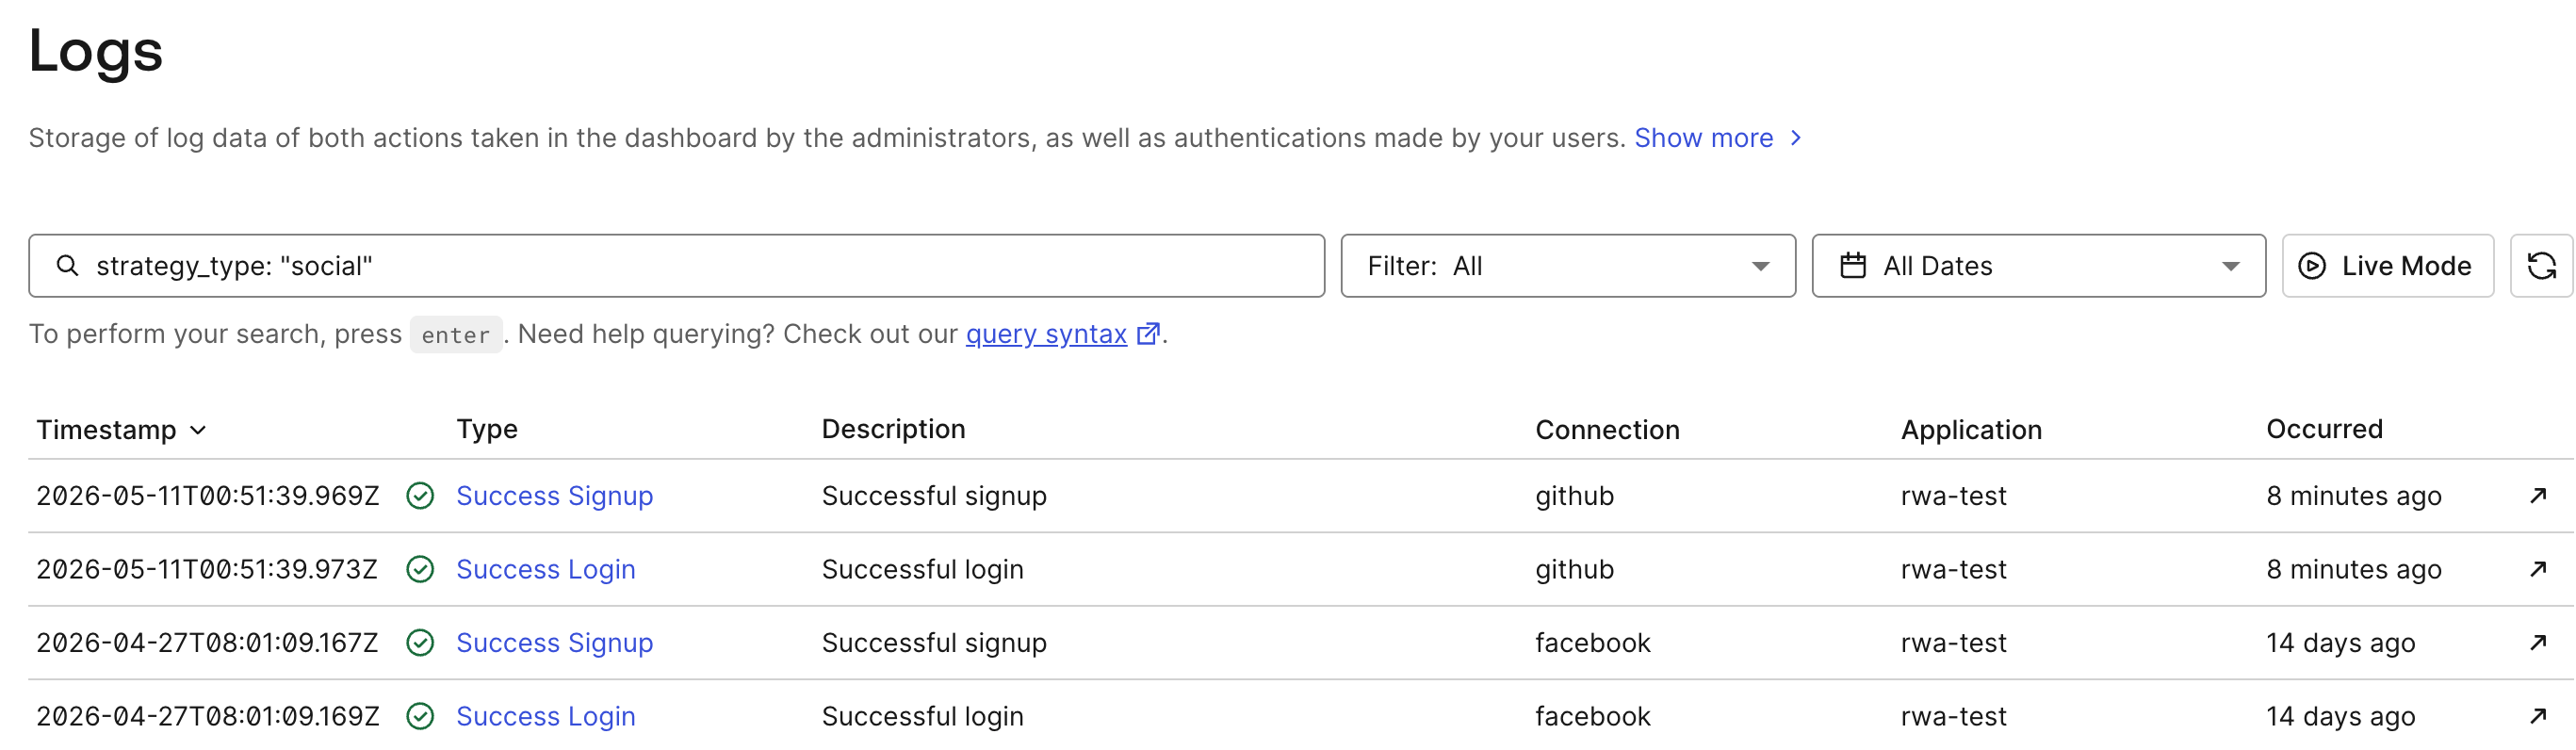
Task: Select timestamp 2026-04-27T08:01:09.169Z
Action: click(208, 716)
